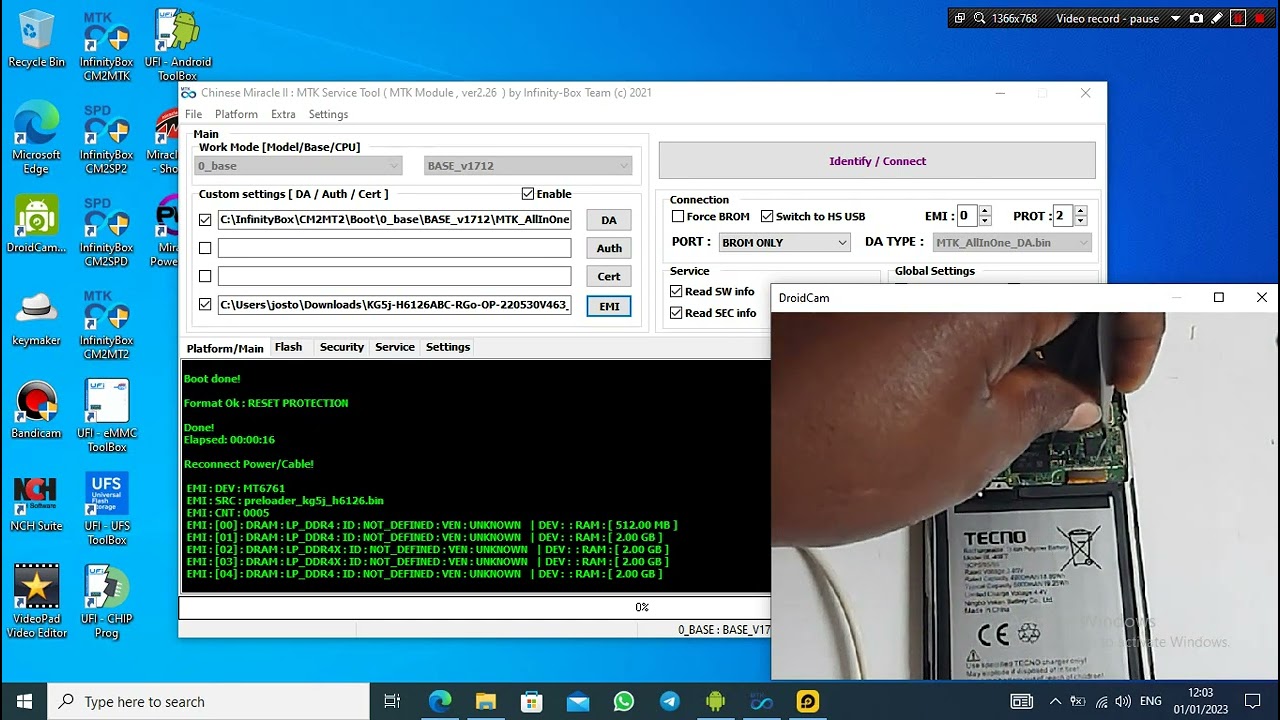Stop the Bandicam recording

1261,18
